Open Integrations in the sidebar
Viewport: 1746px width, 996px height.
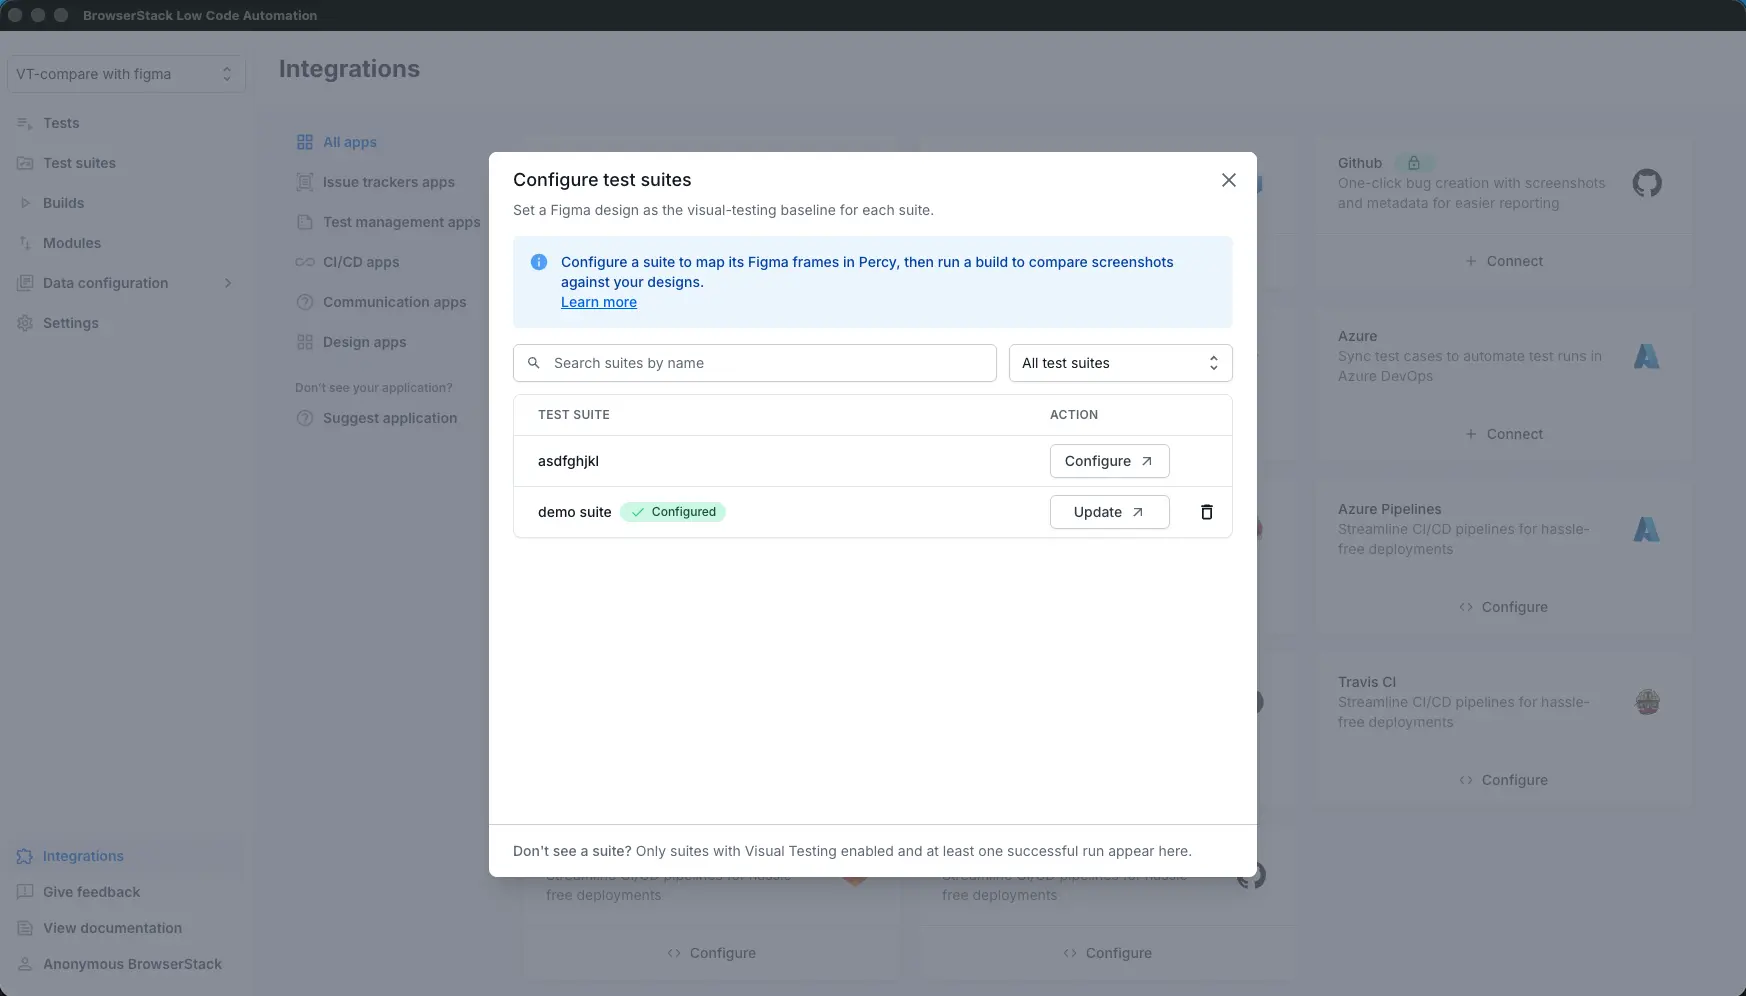[x=83, y=856]
